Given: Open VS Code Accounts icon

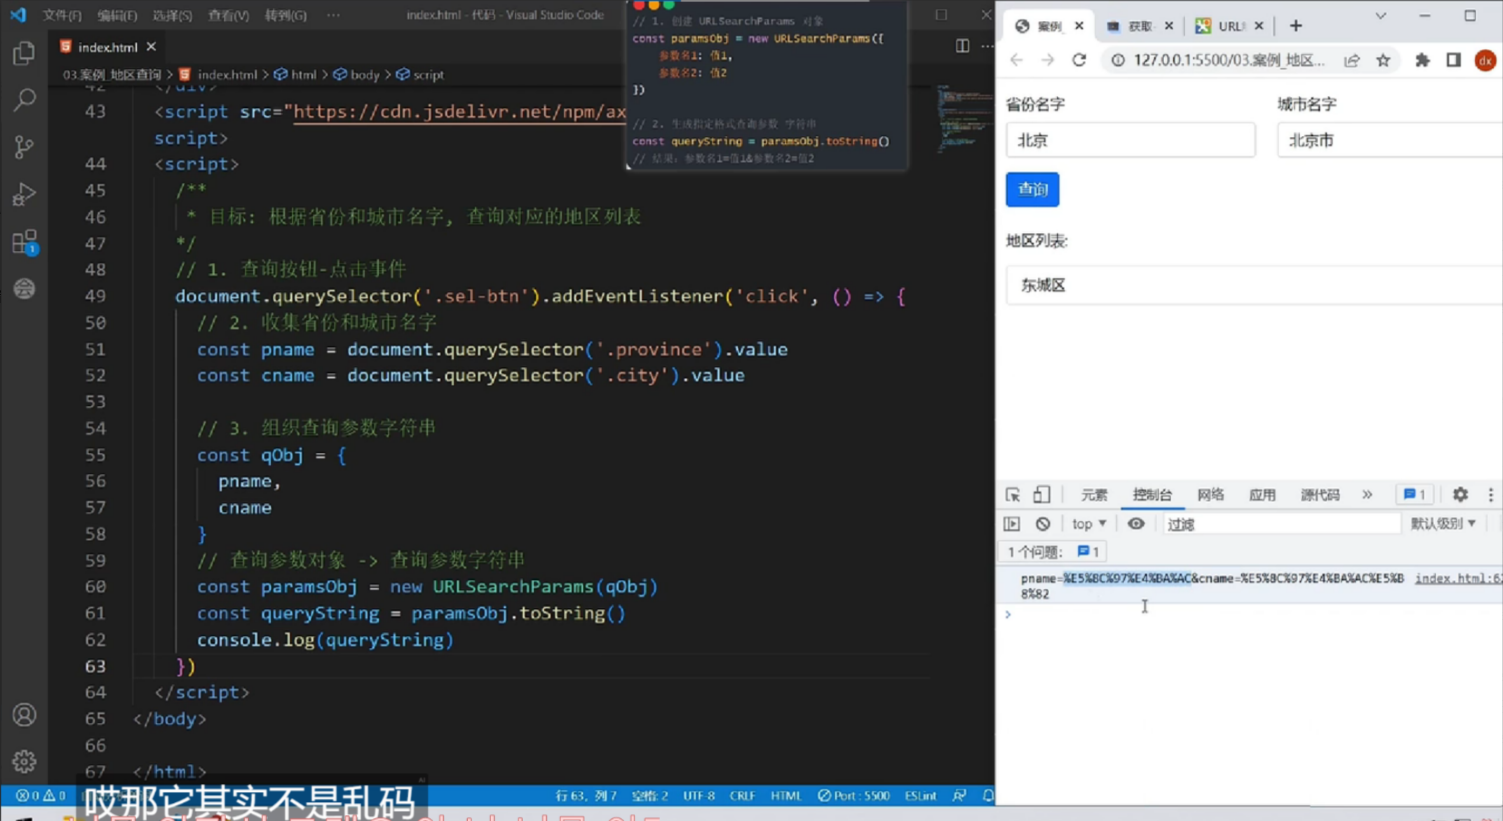Looking at the screenshot, I should [x=25, y=714].
